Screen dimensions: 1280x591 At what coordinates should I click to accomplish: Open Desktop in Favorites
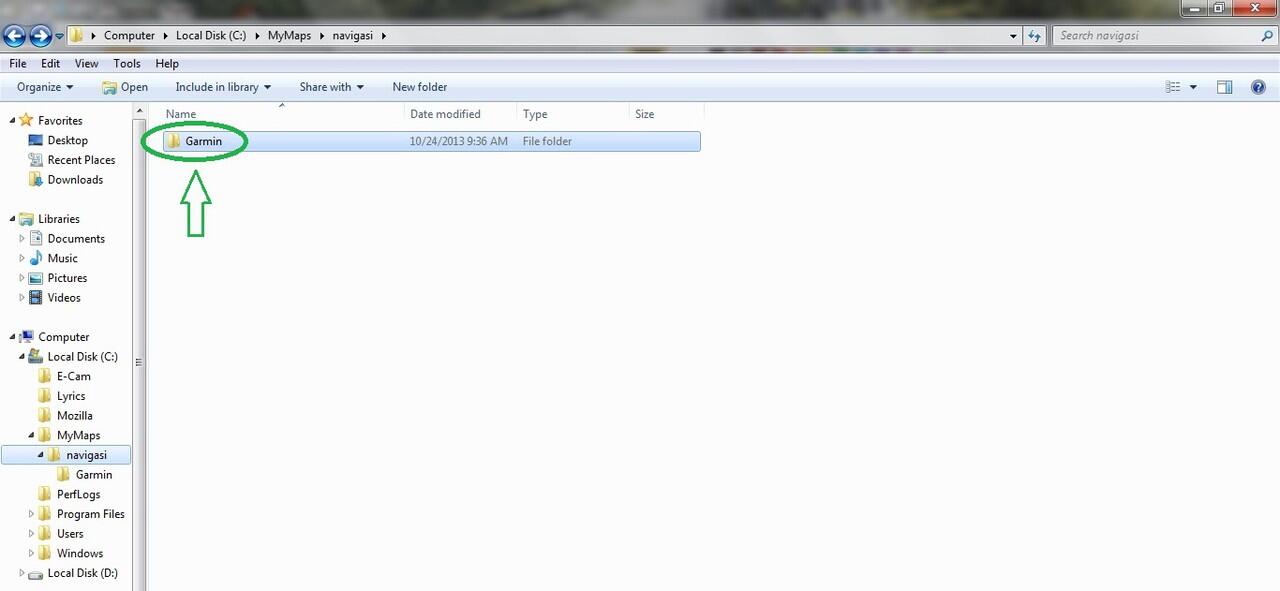click(x=68, y=140)
